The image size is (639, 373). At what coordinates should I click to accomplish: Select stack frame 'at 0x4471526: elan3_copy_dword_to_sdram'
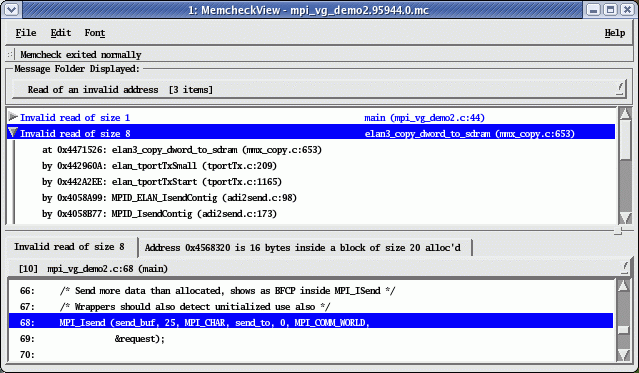coord(182,150)
